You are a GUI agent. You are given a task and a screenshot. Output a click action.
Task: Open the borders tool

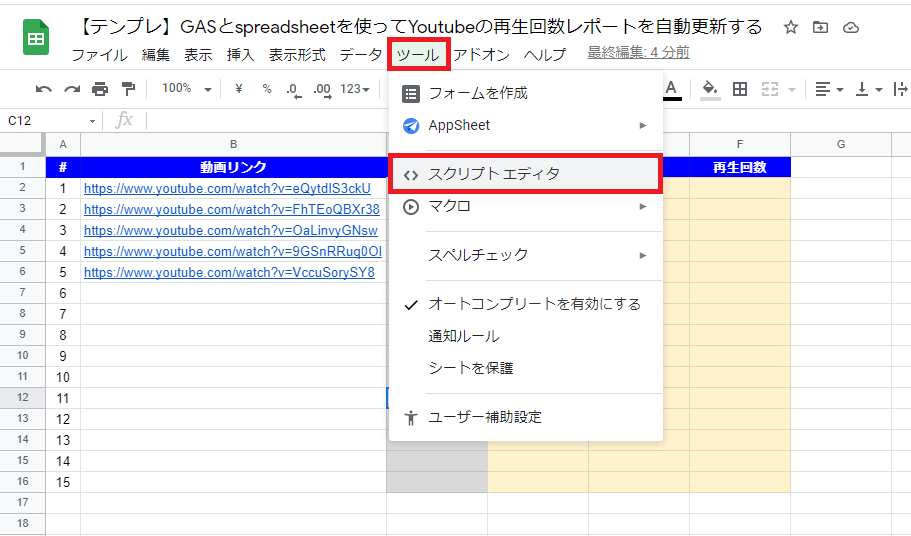coord(740,89)
